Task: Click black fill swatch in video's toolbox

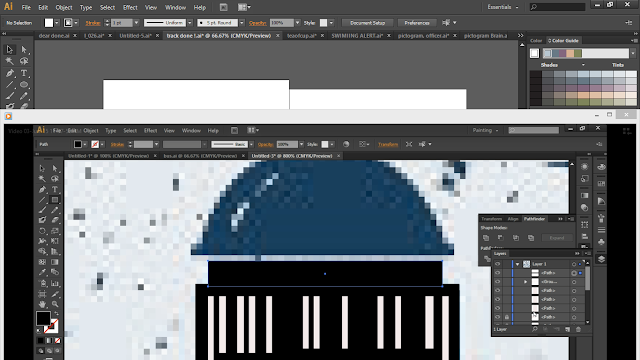Action: tap(43, 318)
